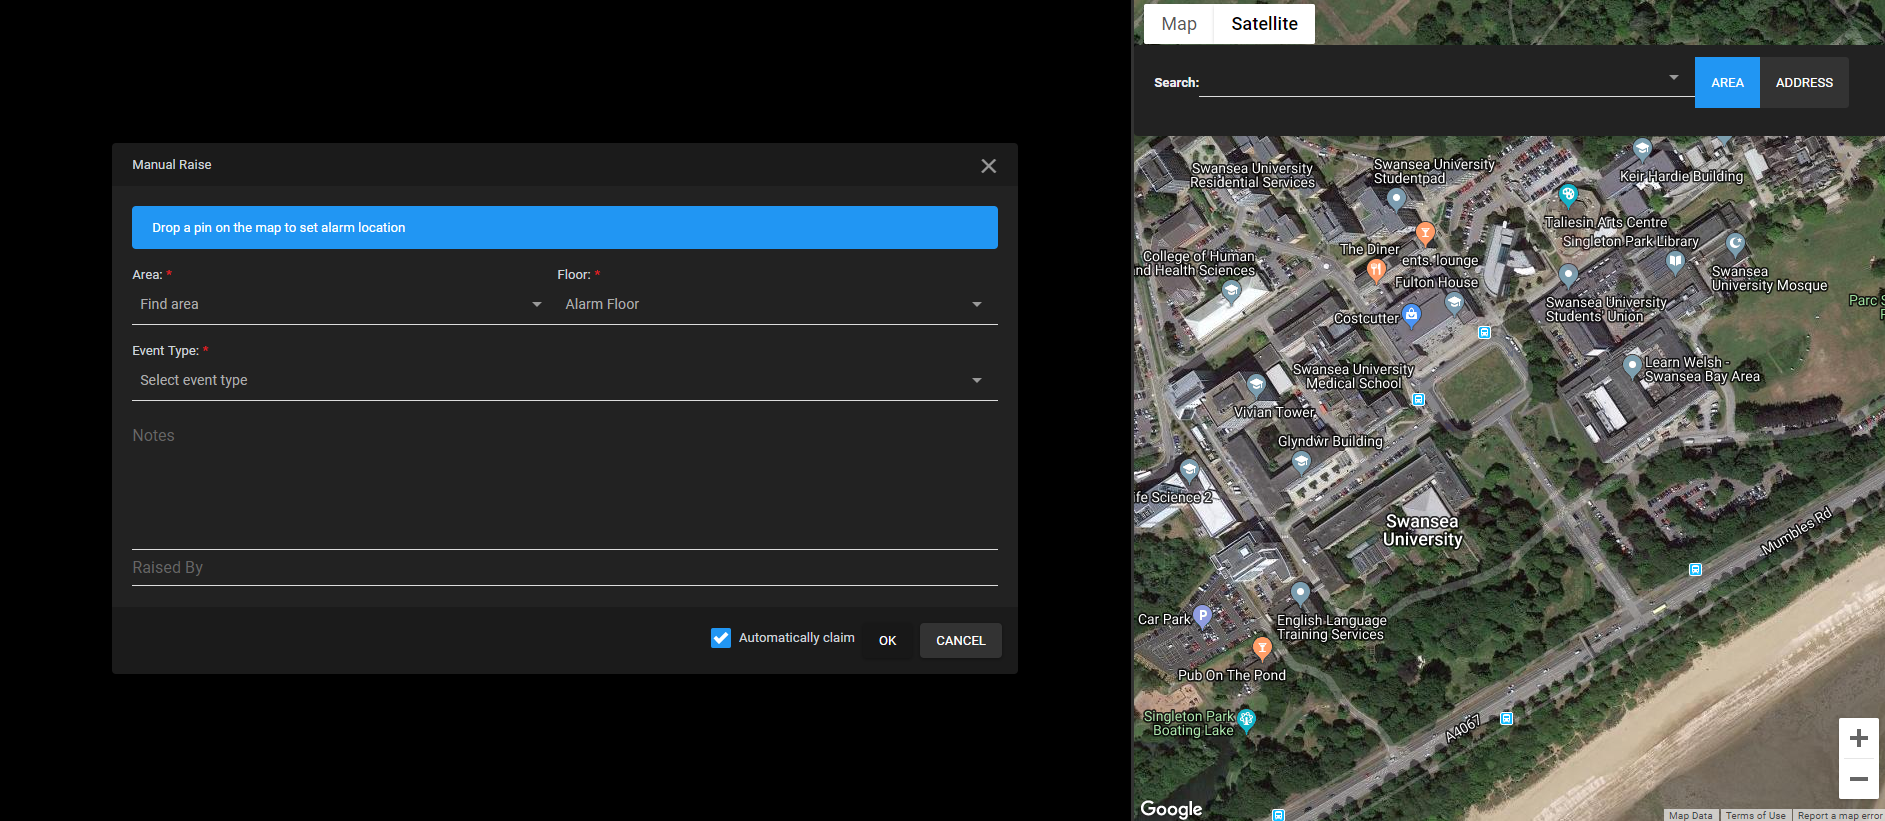This screenshot has height=821, width=1885.
Task: Open the search dropdown arrow on map panel
Action: point(1674,78)
